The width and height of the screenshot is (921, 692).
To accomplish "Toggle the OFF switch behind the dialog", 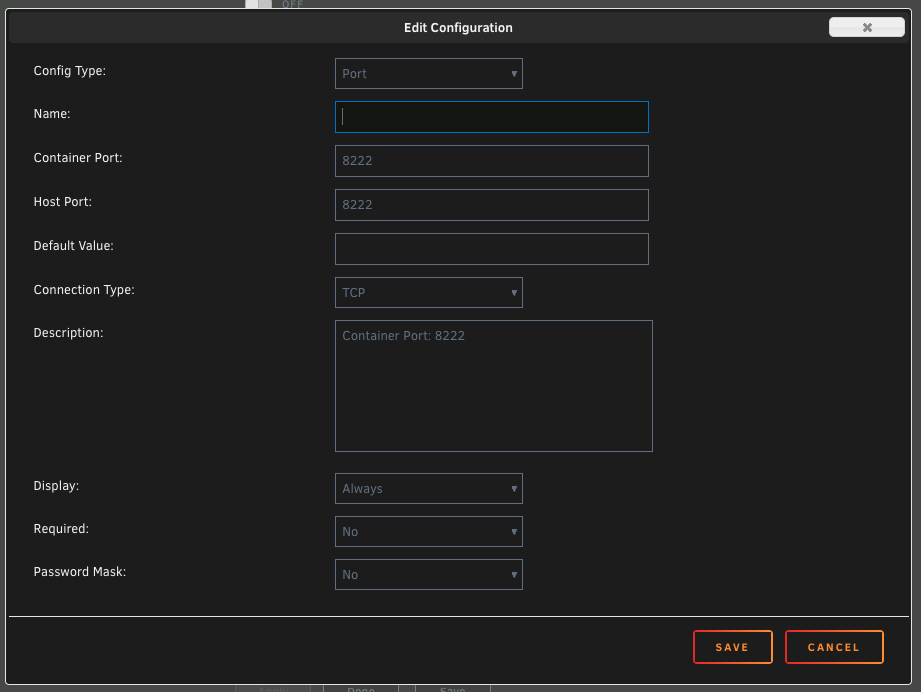I will [x=258, y=4].
